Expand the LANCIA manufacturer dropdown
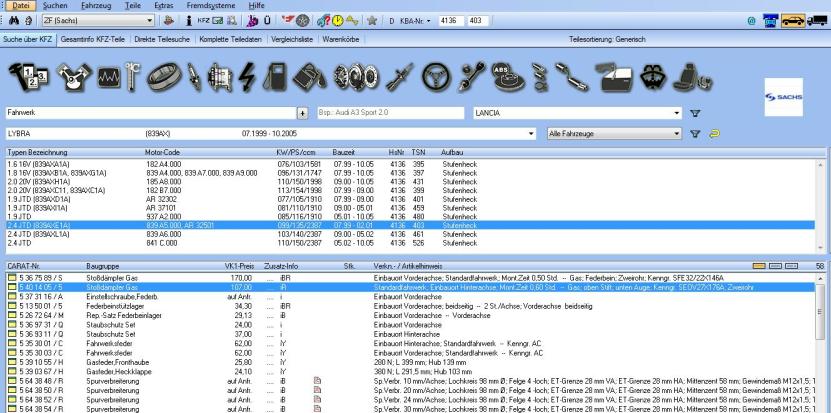Viewport: 831px width, 413px height. pyautogui.click(x=676, y=113)
